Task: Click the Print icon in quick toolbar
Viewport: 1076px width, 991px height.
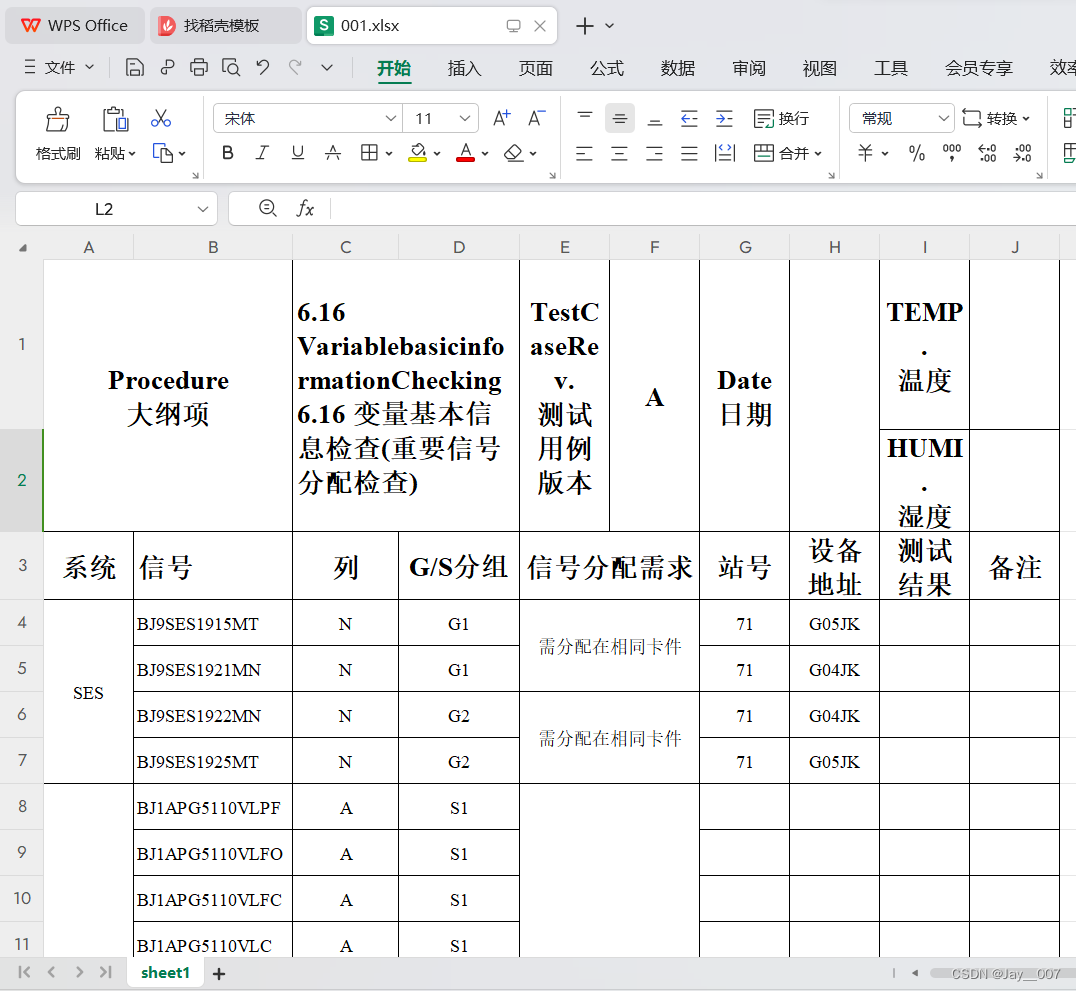Action: pos(199,67)
